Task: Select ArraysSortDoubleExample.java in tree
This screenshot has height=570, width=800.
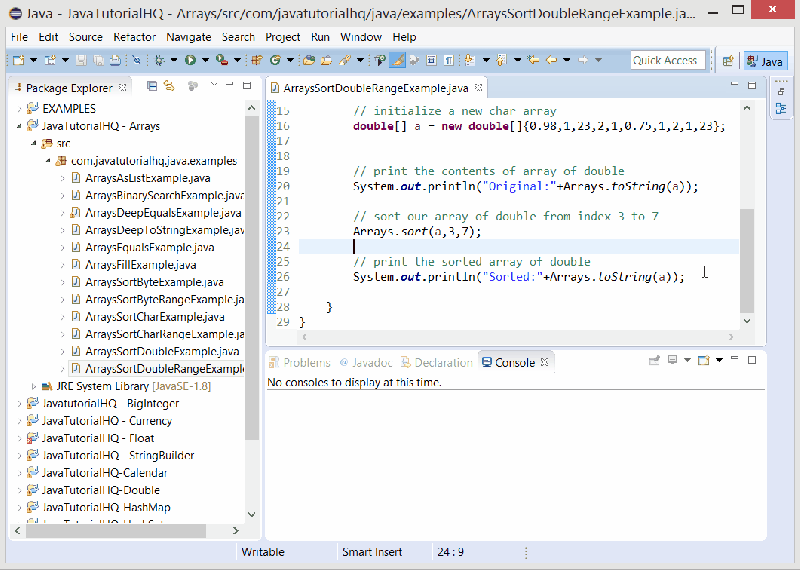Action: [162, 351]
